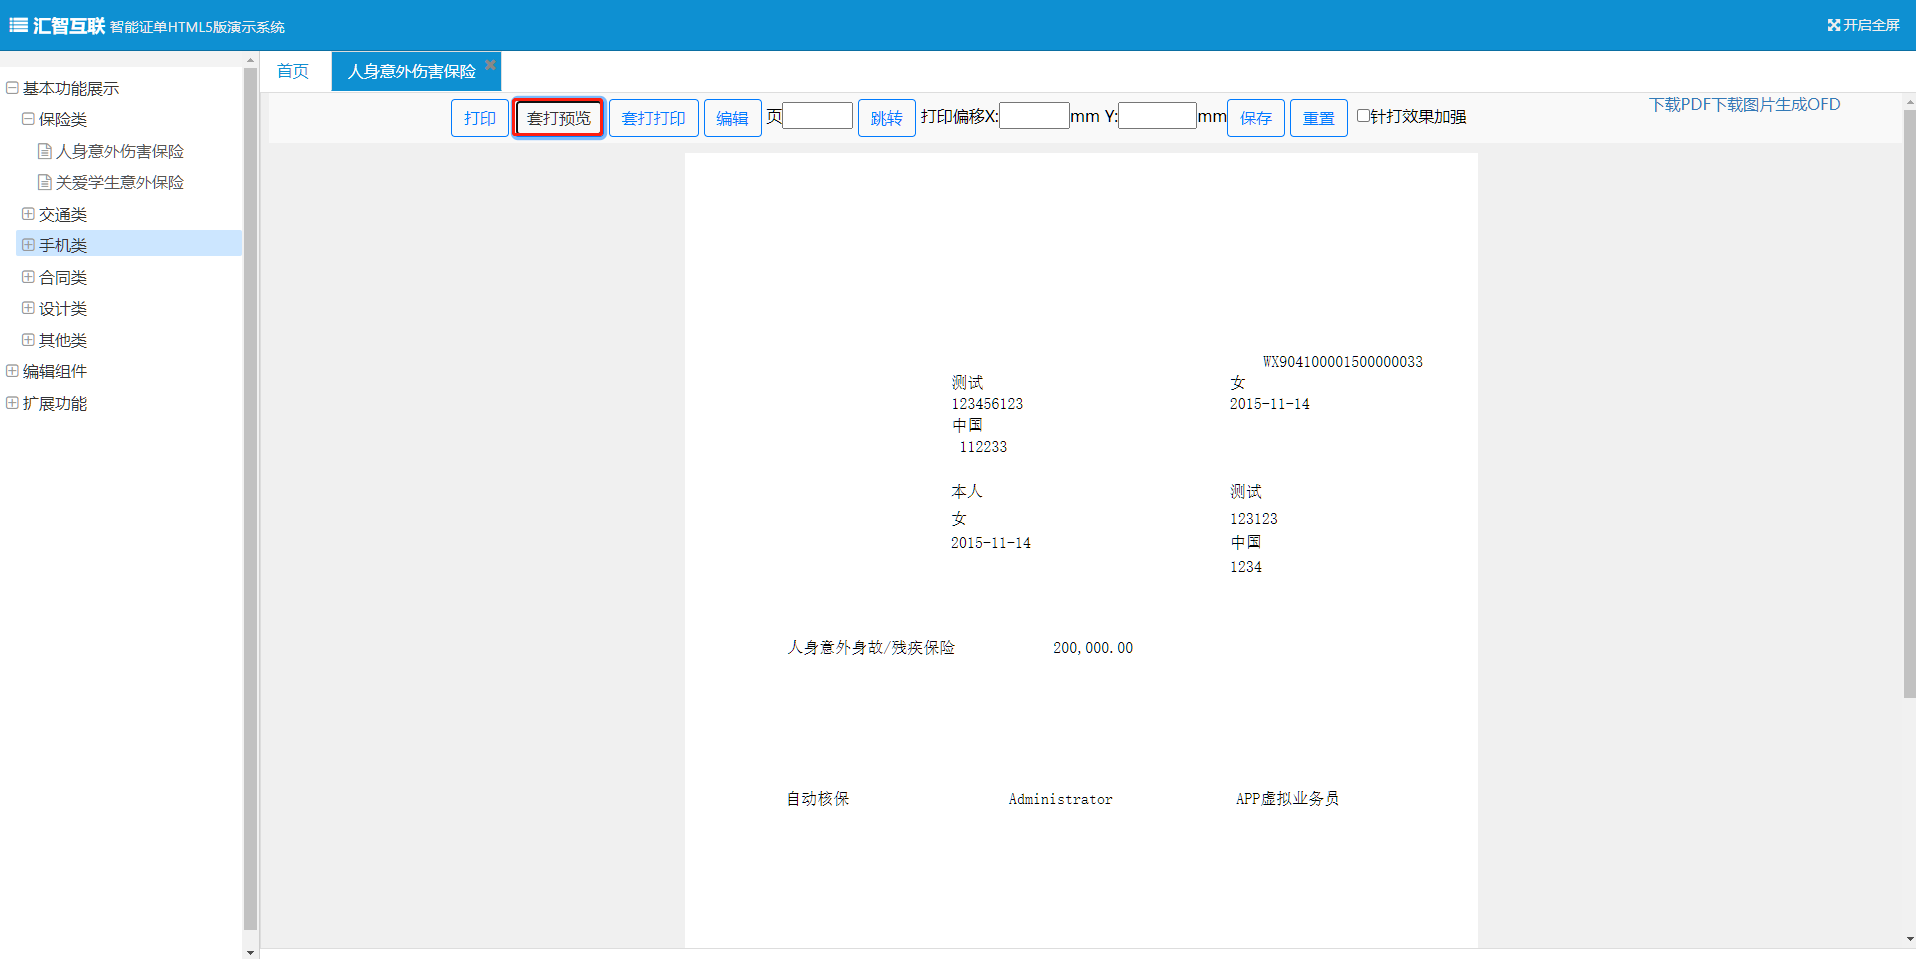Click the sidebar scrollbar down arrow
The image size is (1916, 959).
(250, 953)
